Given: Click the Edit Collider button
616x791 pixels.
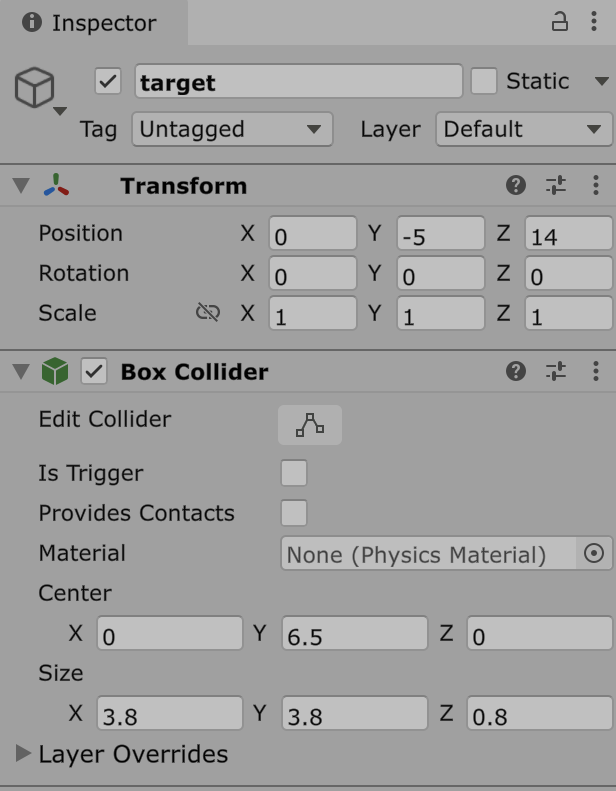Looking at the screenshot, I should [x=310, y=425].
